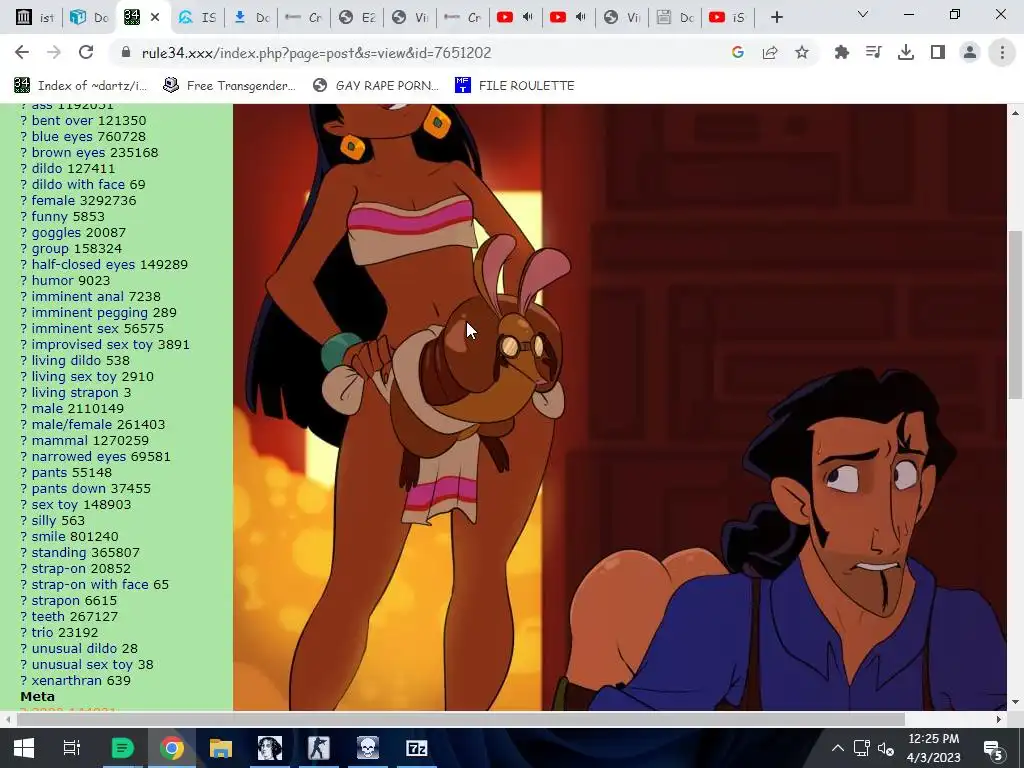This screenshot has width=1024, height=768.
Task: Switch to the tab labeled IS
Action: click(197, 17)
